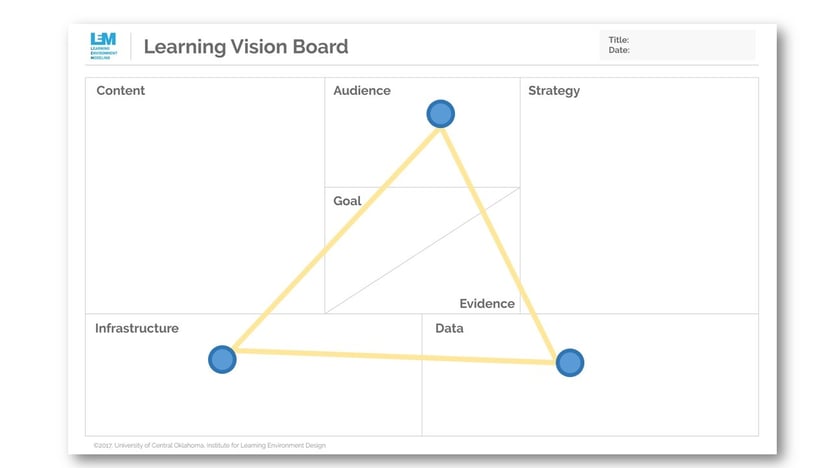
Task: Click the Learning Vision Board heading
Action: [x=246, y=47]
